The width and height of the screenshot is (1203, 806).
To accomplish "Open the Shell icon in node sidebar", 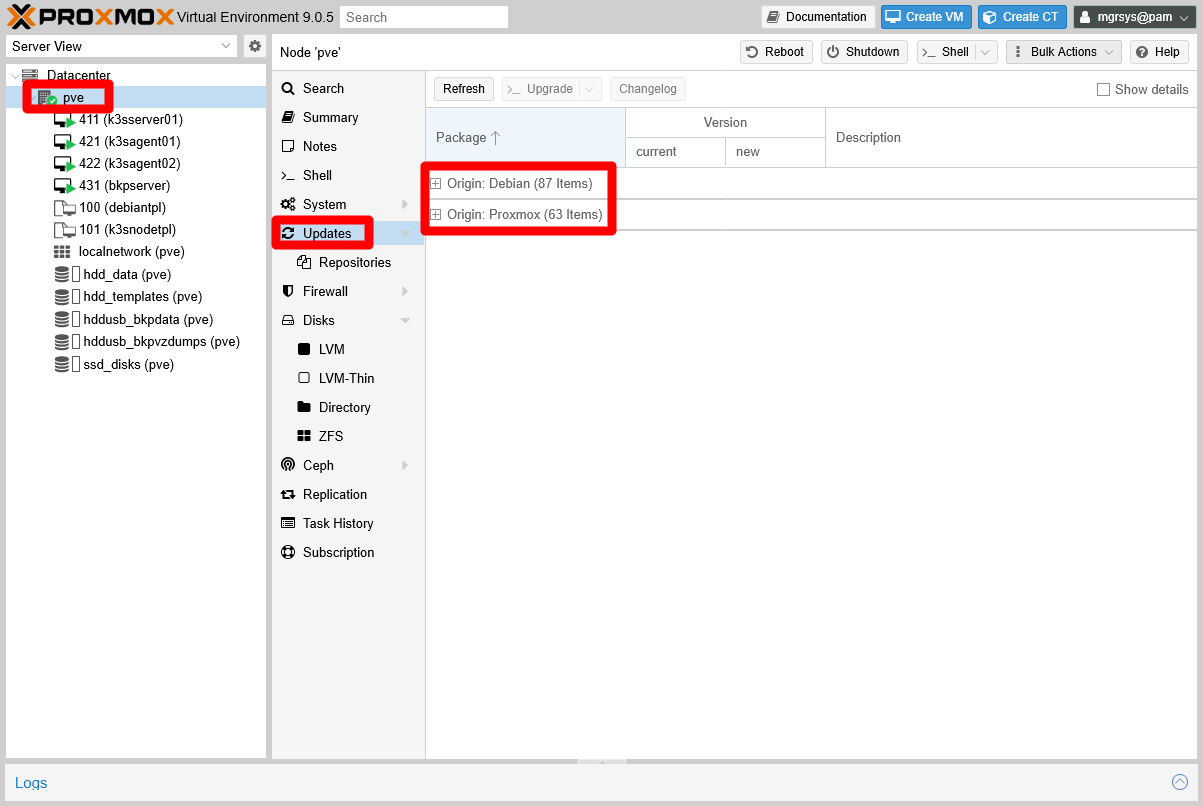I will pyautogui.click(x=288, y=175).
